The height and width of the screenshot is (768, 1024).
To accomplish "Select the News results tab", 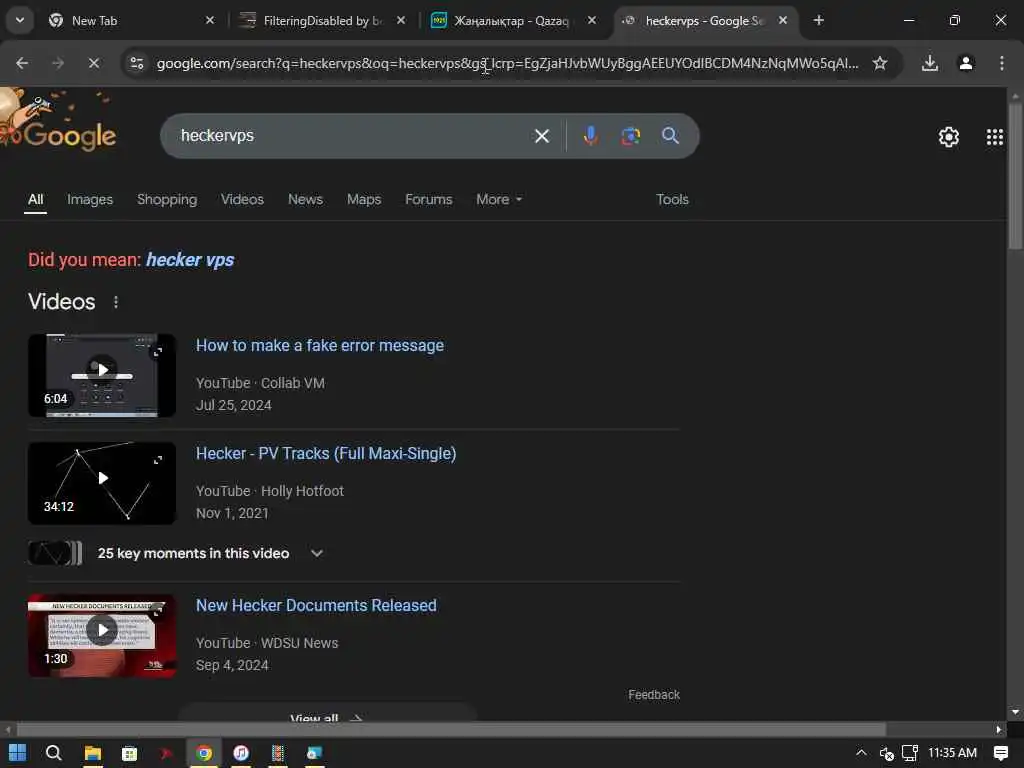I will pos(306,199).
